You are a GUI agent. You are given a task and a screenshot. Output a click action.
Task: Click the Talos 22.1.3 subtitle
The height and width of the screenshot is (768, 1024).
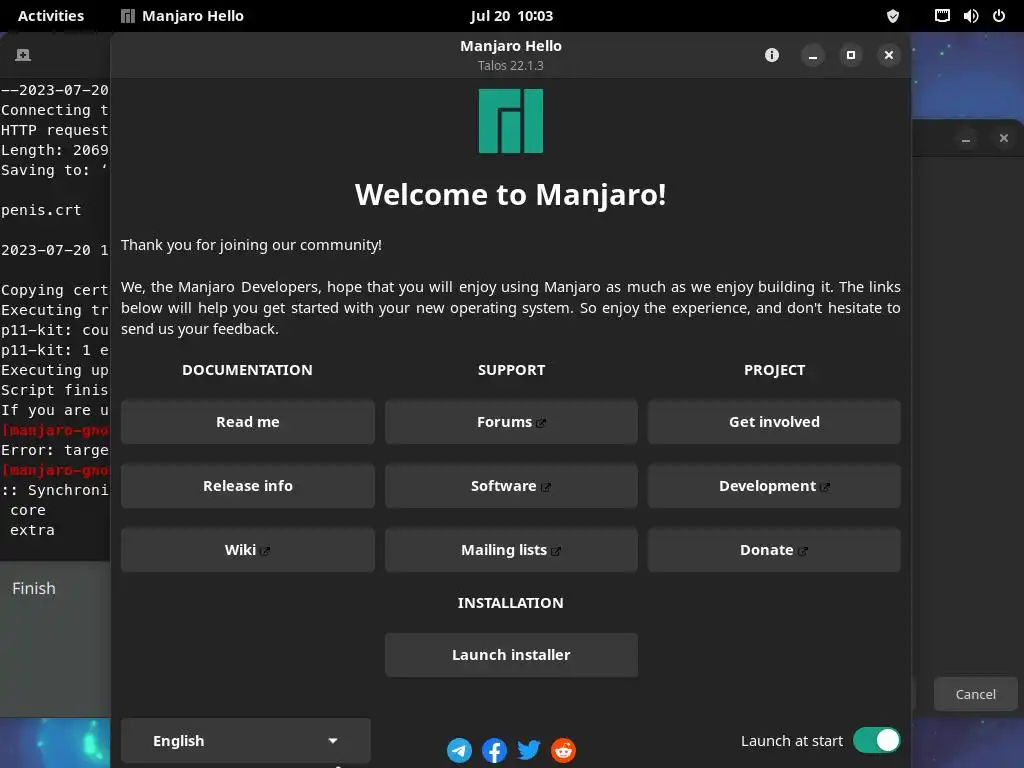pos(511,65)
